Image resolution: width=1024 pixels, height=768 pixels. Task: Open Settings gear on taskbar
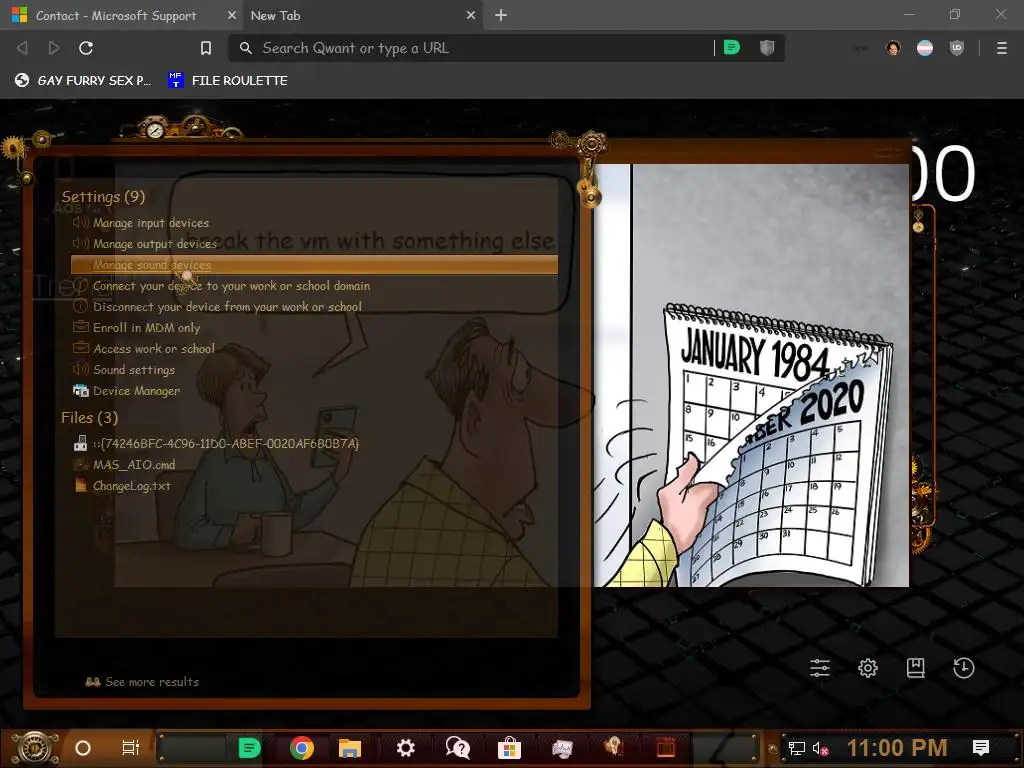(x=406, y=748)
